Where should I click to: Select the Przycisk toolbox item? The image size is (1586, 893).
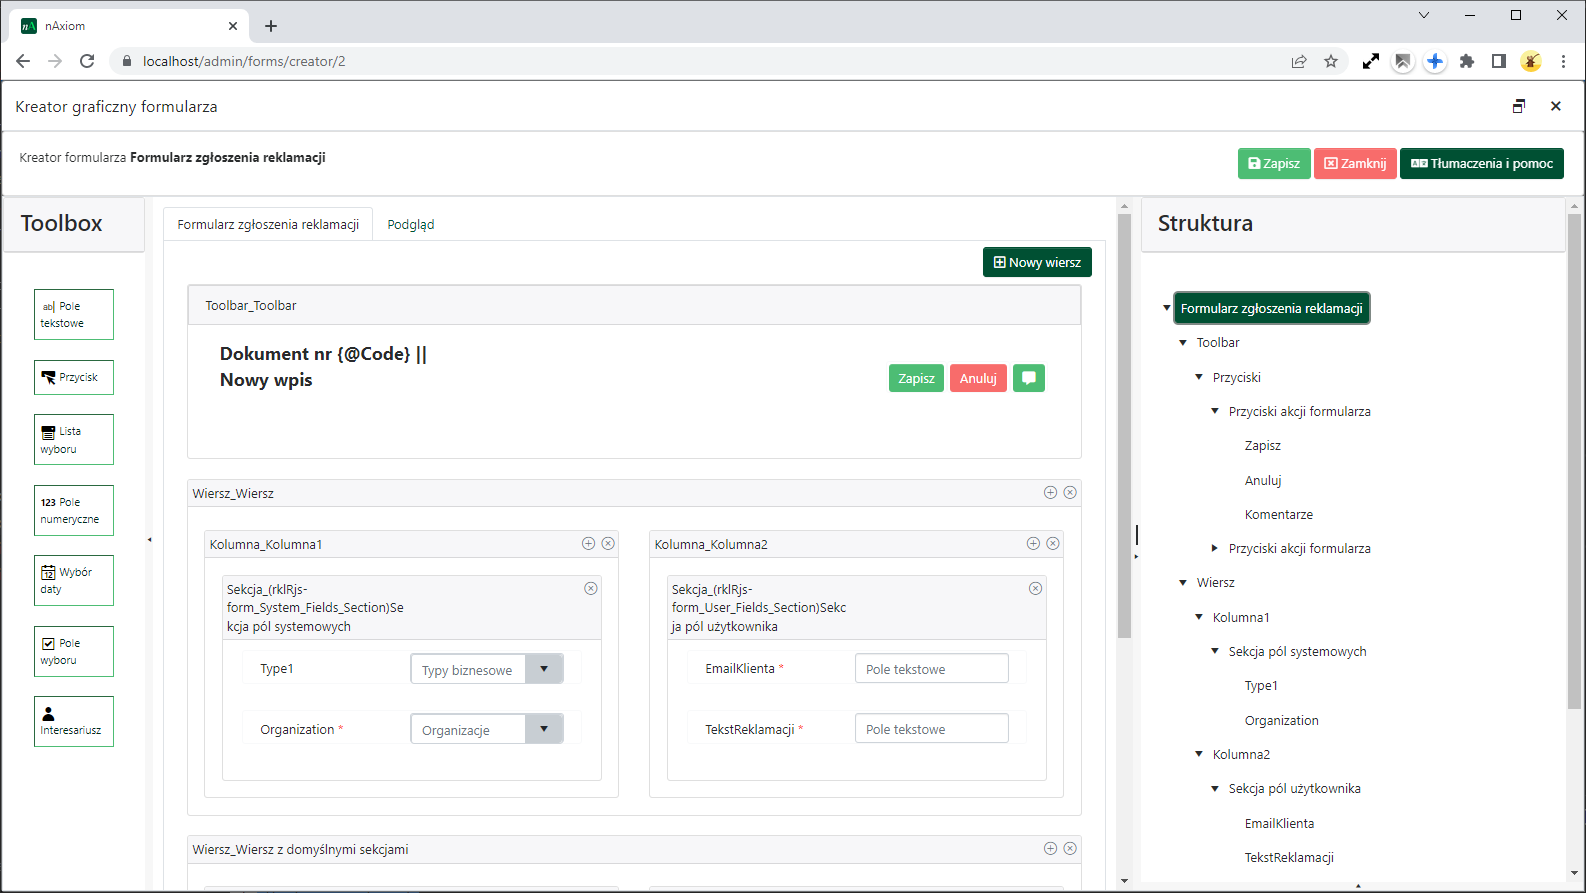(x=74, y=377)
